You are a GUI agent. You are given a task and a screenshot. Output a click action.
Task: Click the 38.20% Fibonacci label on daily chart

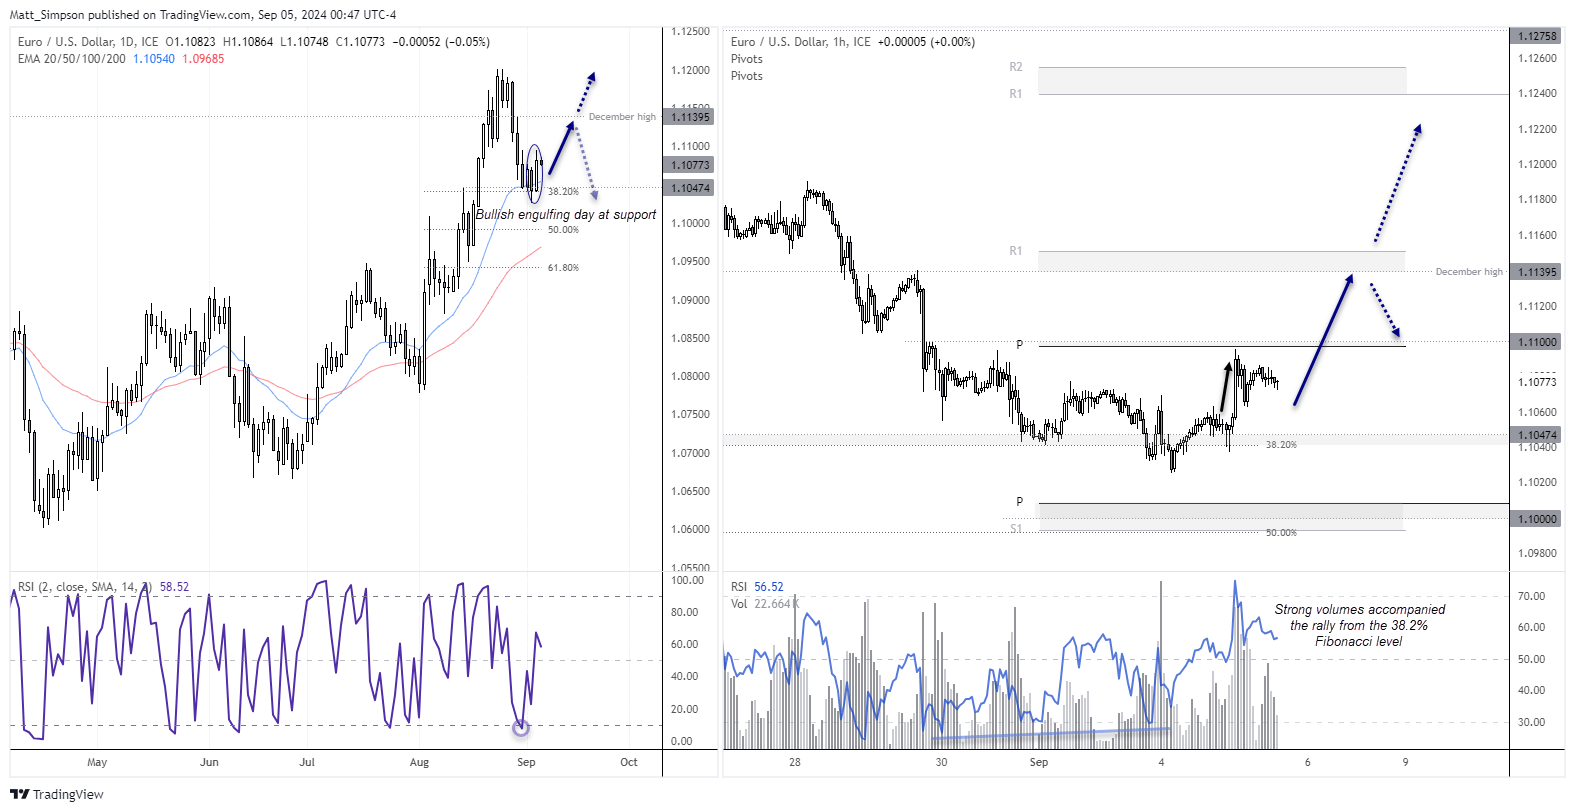pyautogui.click(x=563, y=192)
